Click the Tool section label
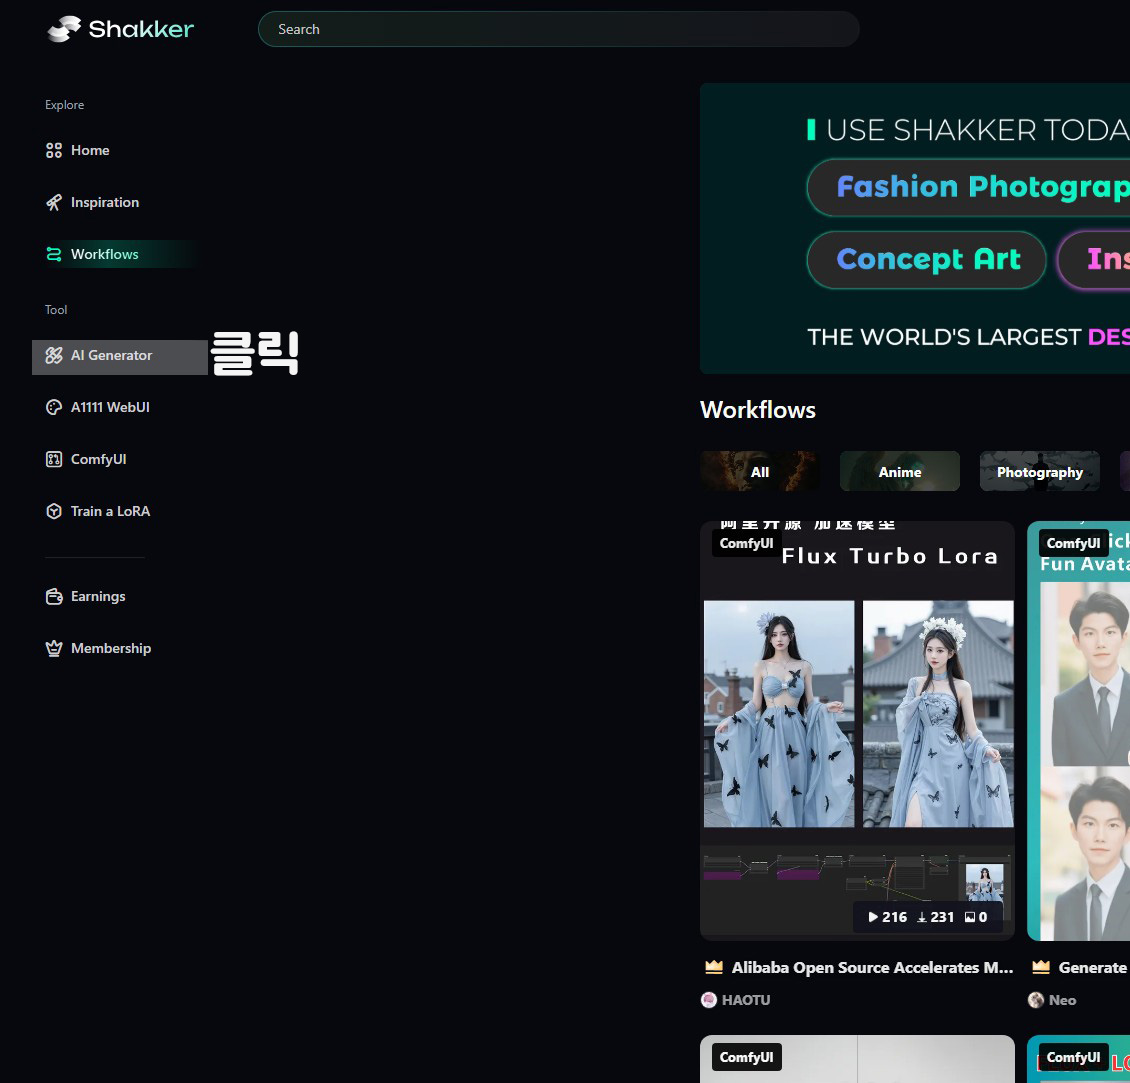 (x=55, y=310)
